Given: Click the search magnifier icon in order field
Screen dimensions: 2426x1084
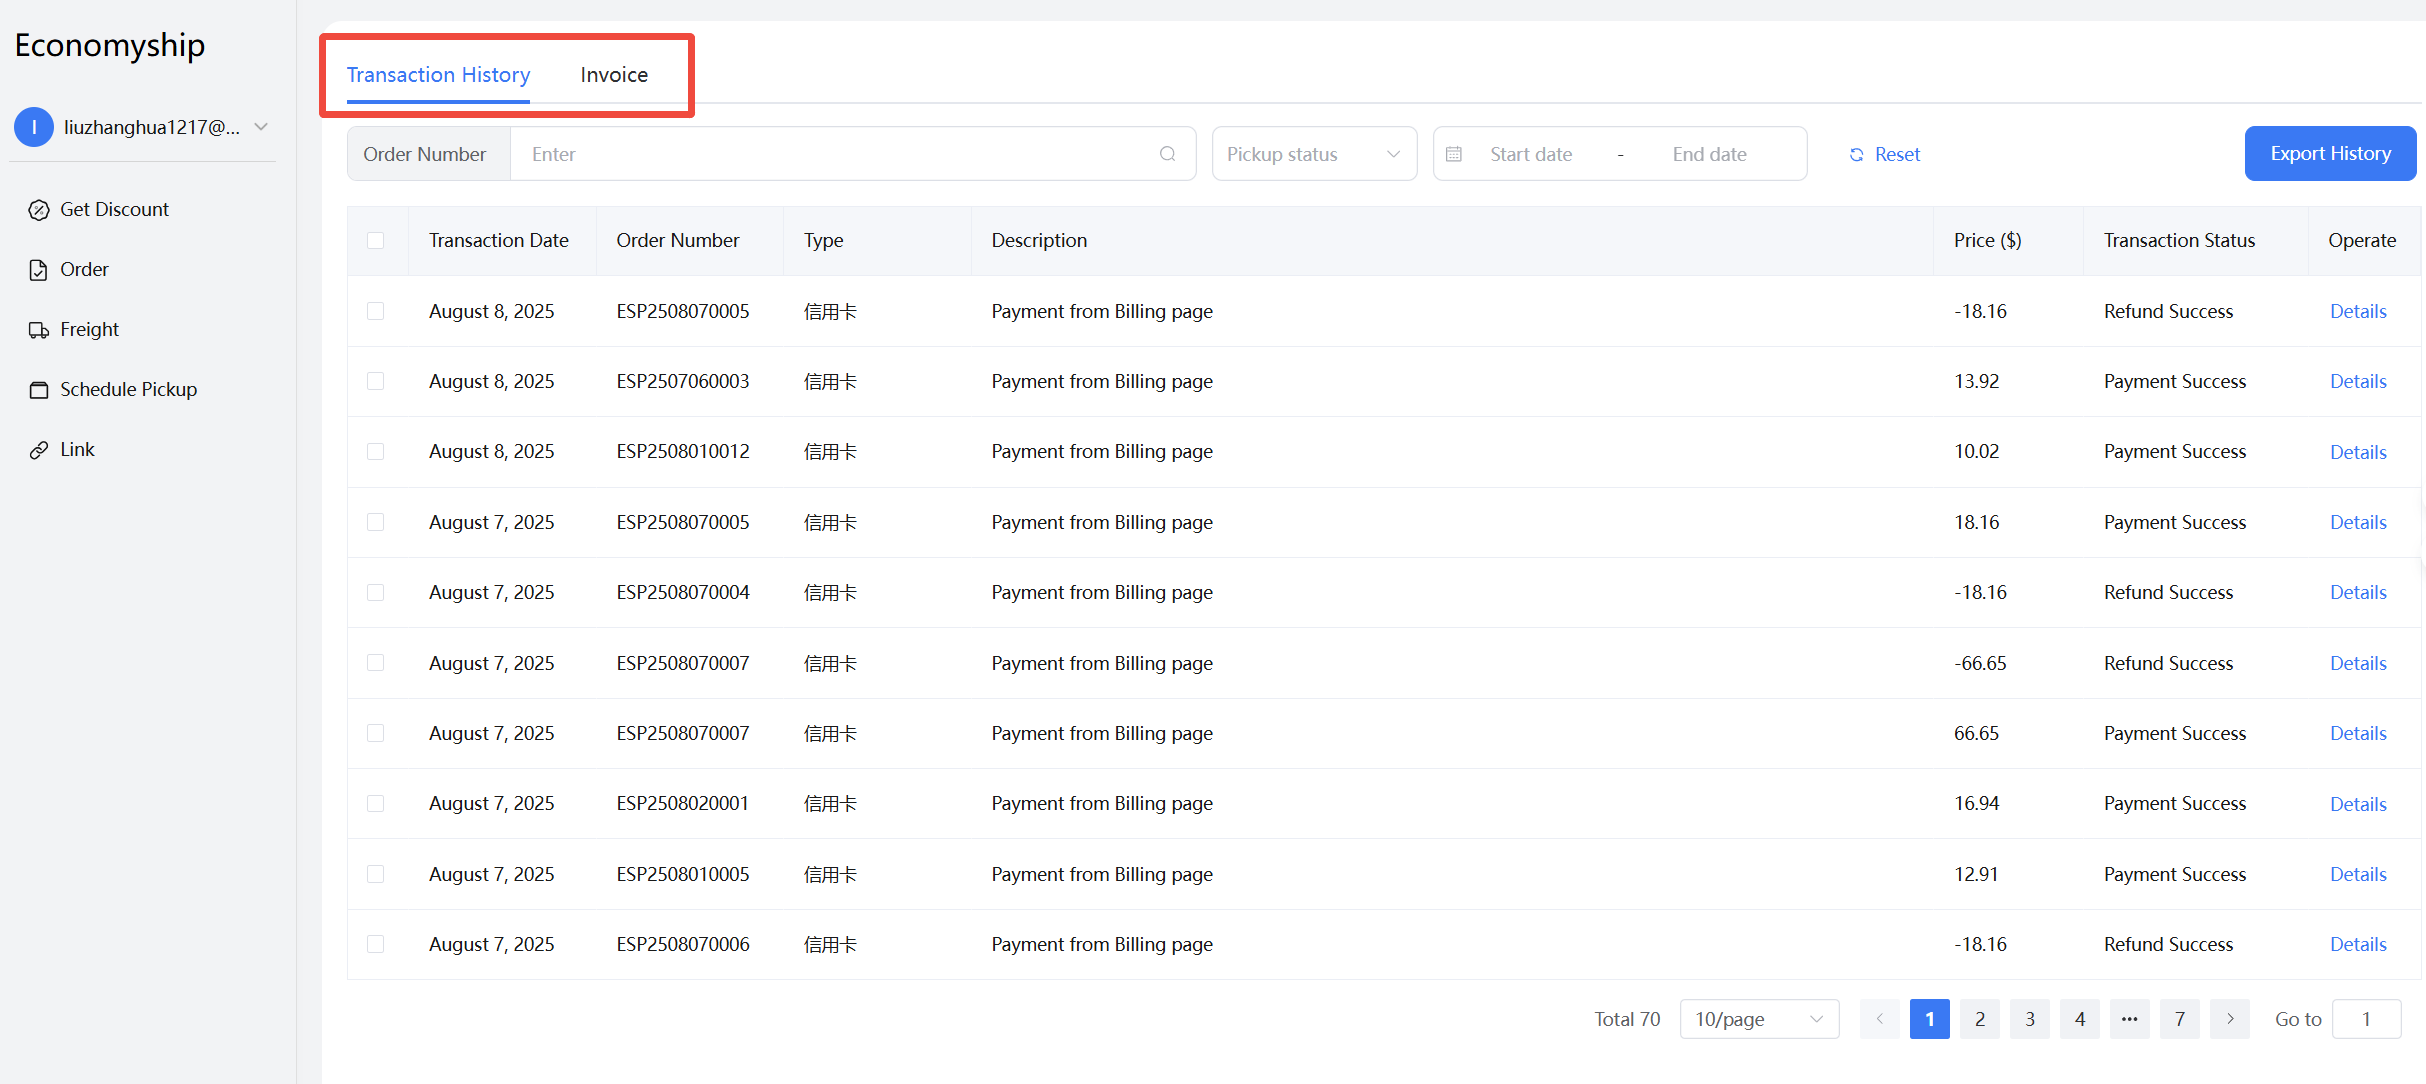Looking at the screenshot, I should click(1167, 154).
